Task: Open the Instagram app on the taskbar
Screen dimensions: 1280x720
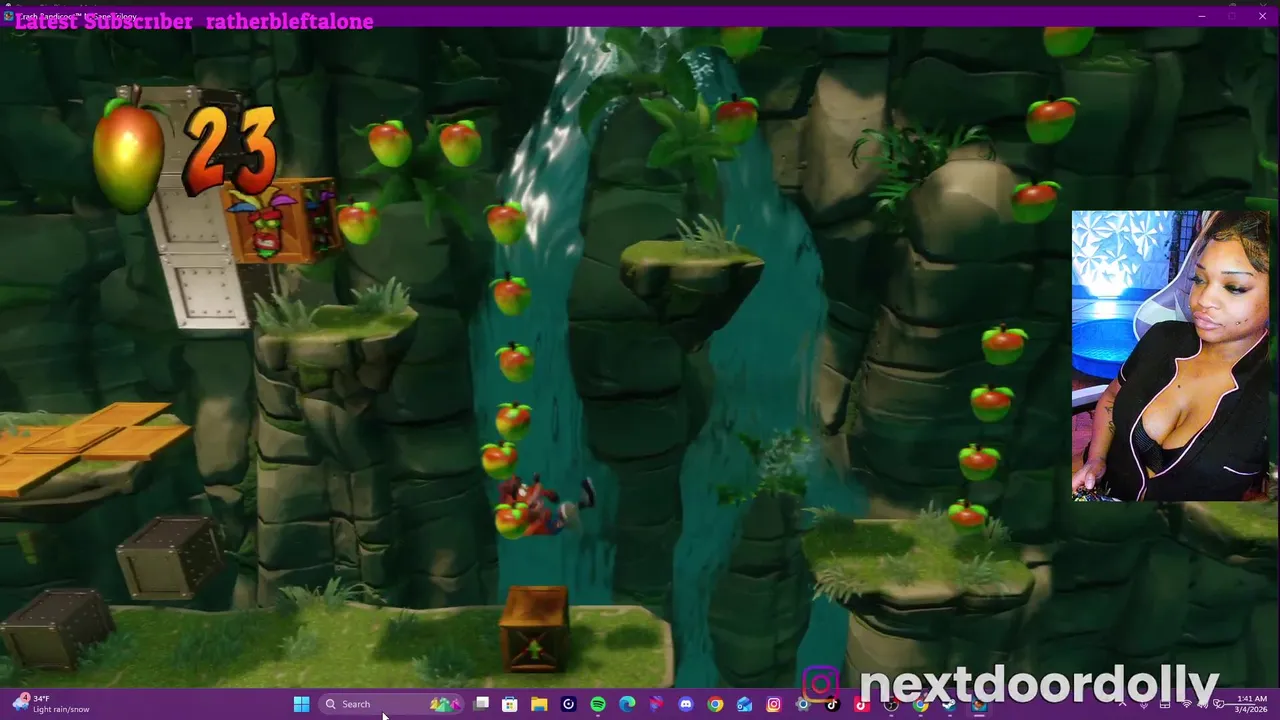Action: [773, 704]
